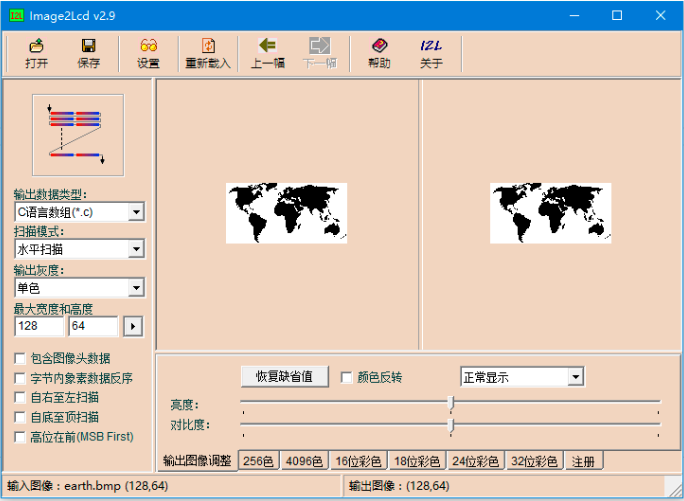Screen dimensions: 684x501
Task: Toggle 颜色反转 color invert checkbox
Action: pos(347,377)
